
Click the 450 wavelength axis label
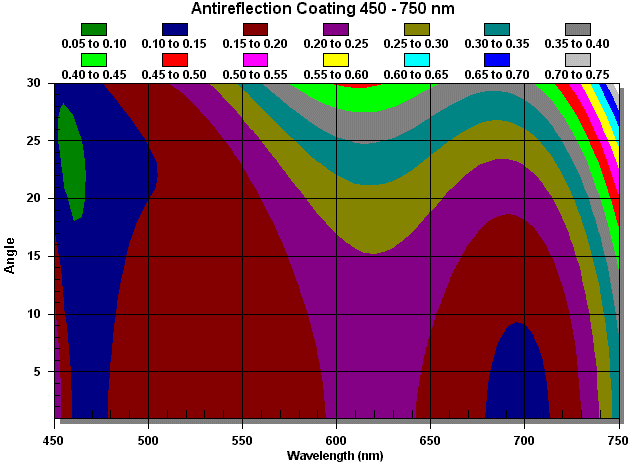tap(53, 441)
